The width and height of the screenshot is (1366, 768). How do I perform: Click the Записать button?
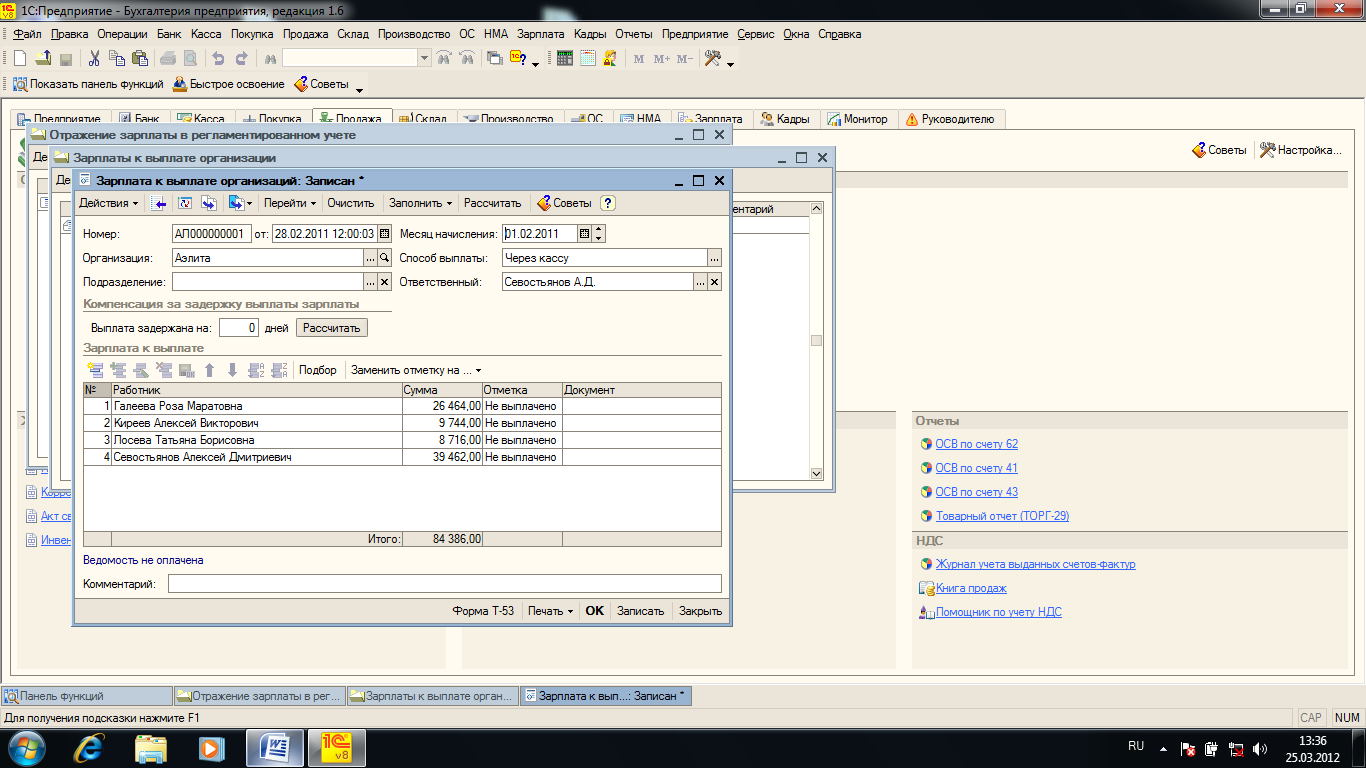(640, 610)
